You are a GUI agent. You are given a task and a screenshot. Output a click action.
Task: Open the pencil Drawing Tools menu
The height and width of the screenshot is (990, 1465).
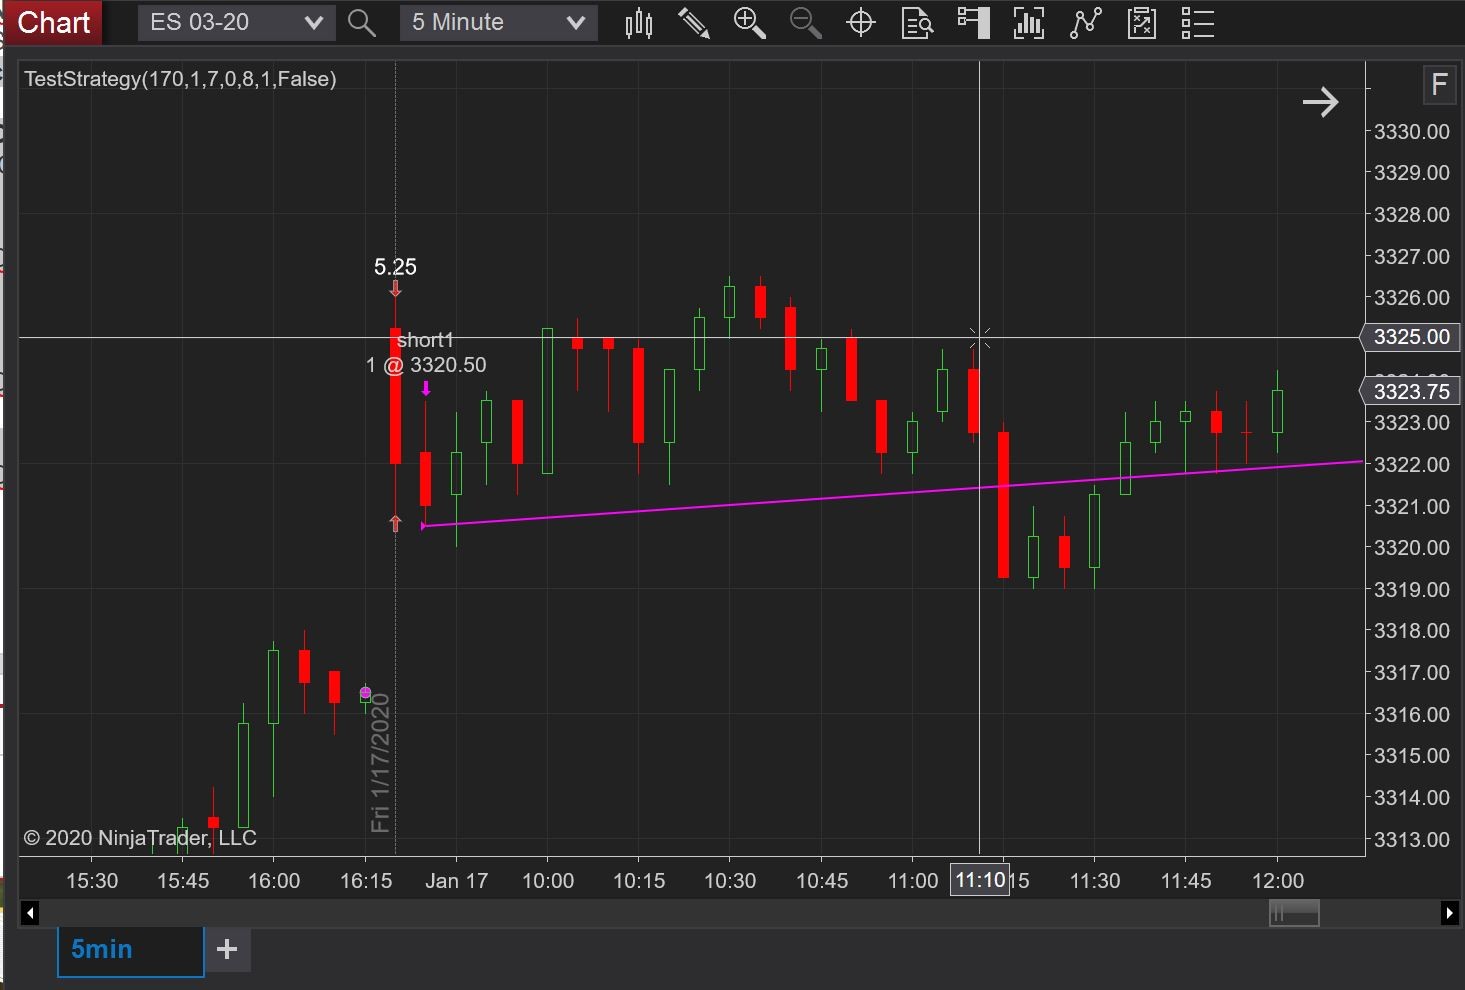point(694,23)
